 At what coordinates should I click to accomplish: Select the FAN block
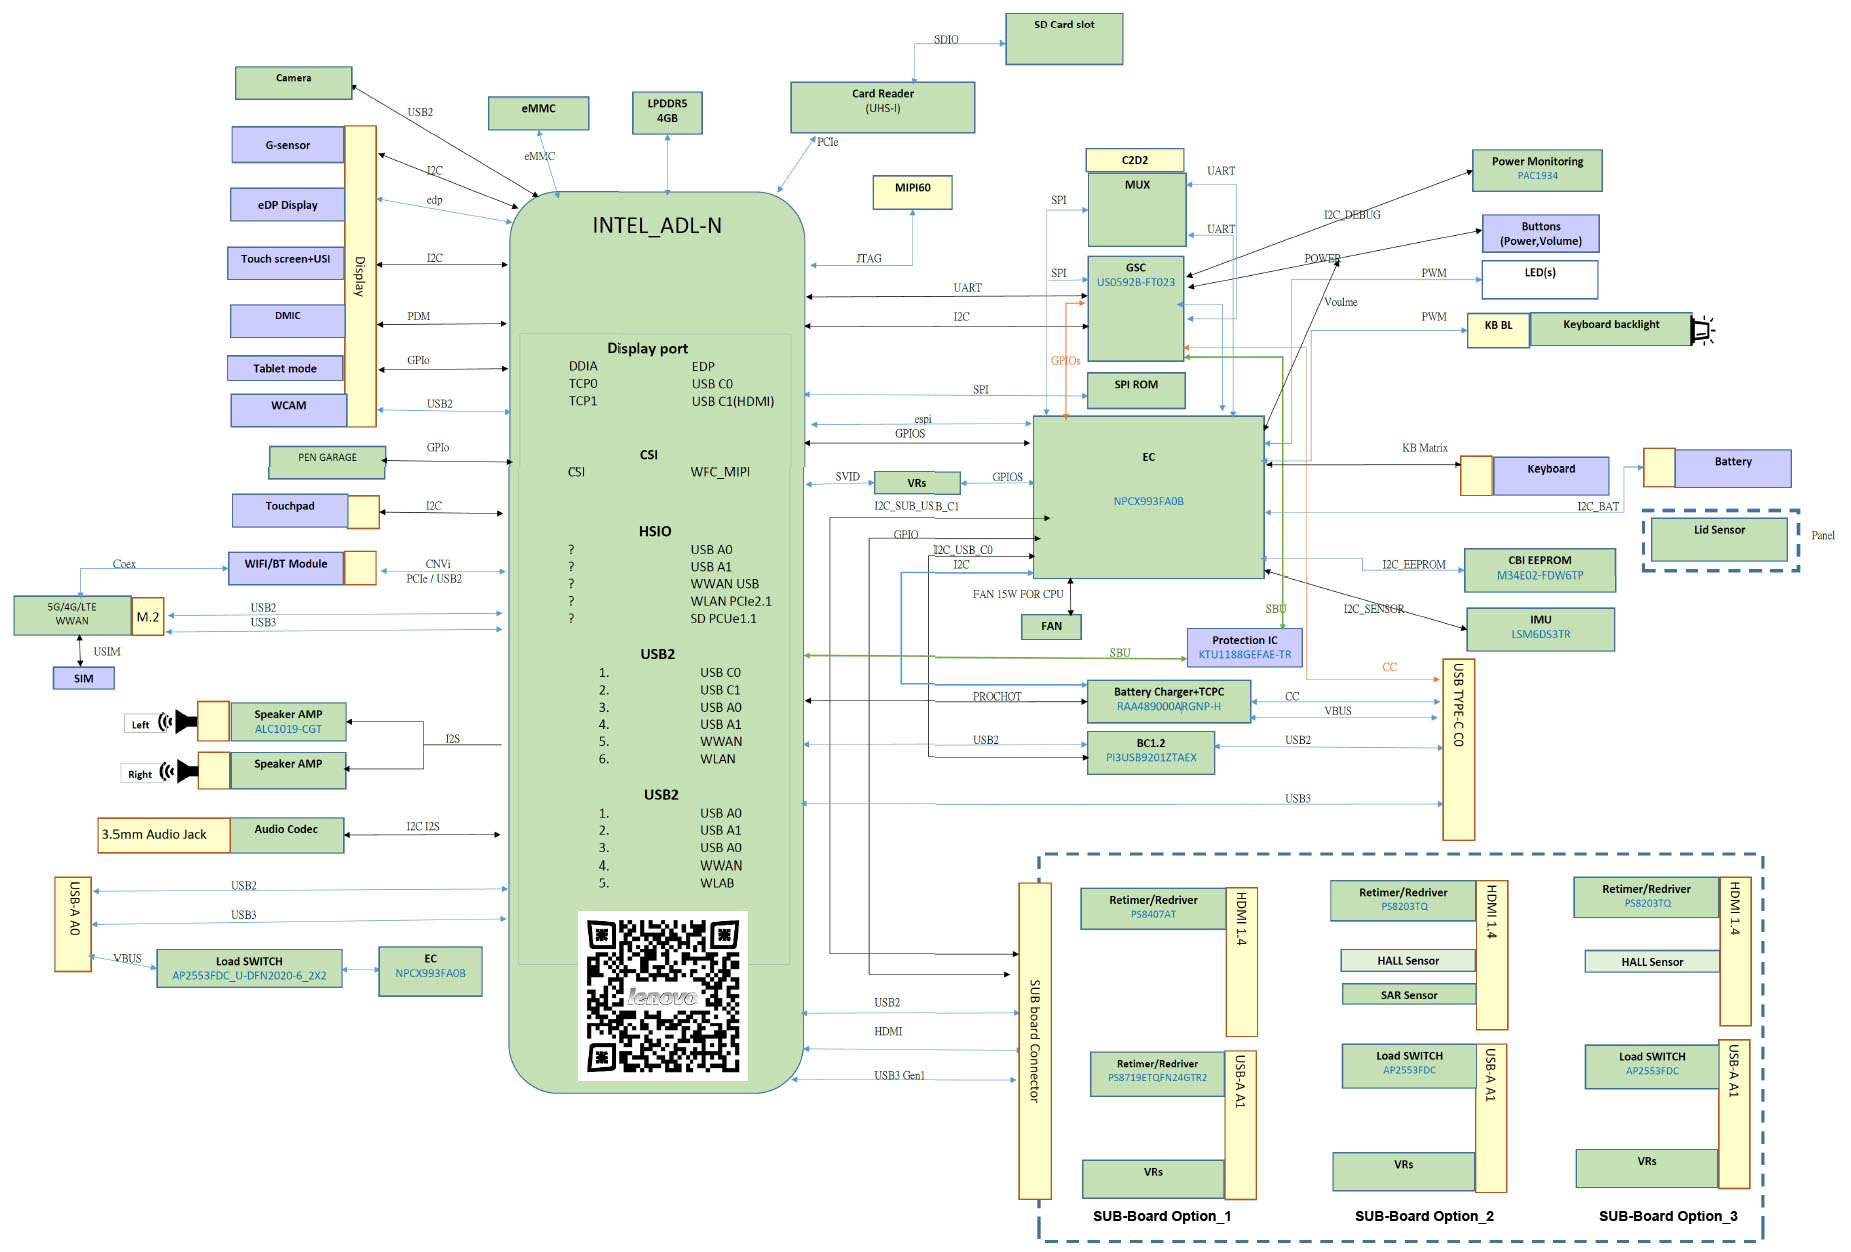(1051, 626)
